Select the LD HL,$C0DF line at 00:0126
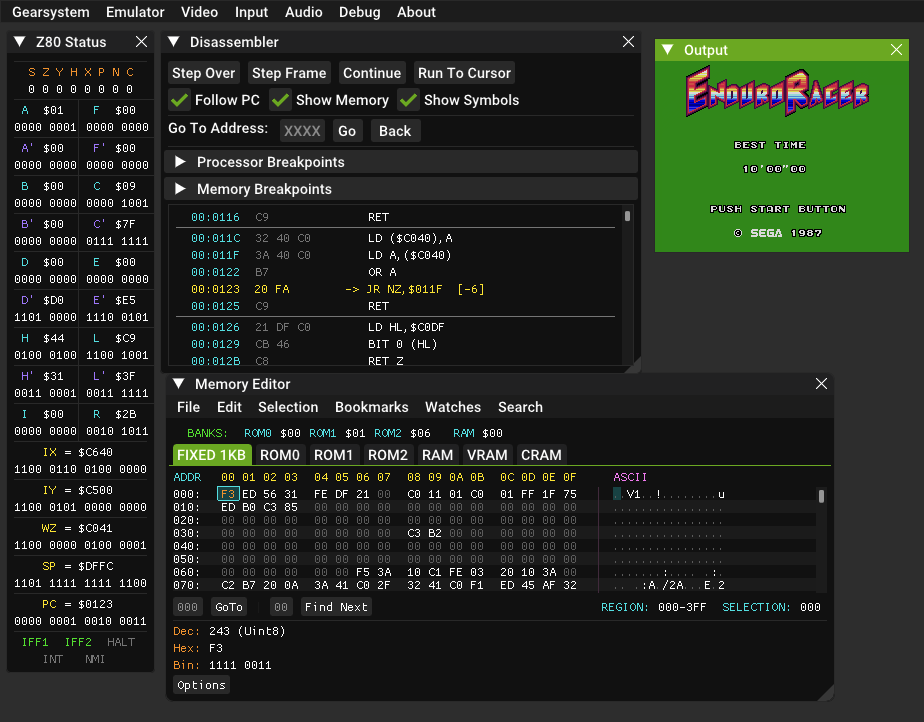Image resolution: width=924 pixels, height=722 pixels. coord(395,327)
